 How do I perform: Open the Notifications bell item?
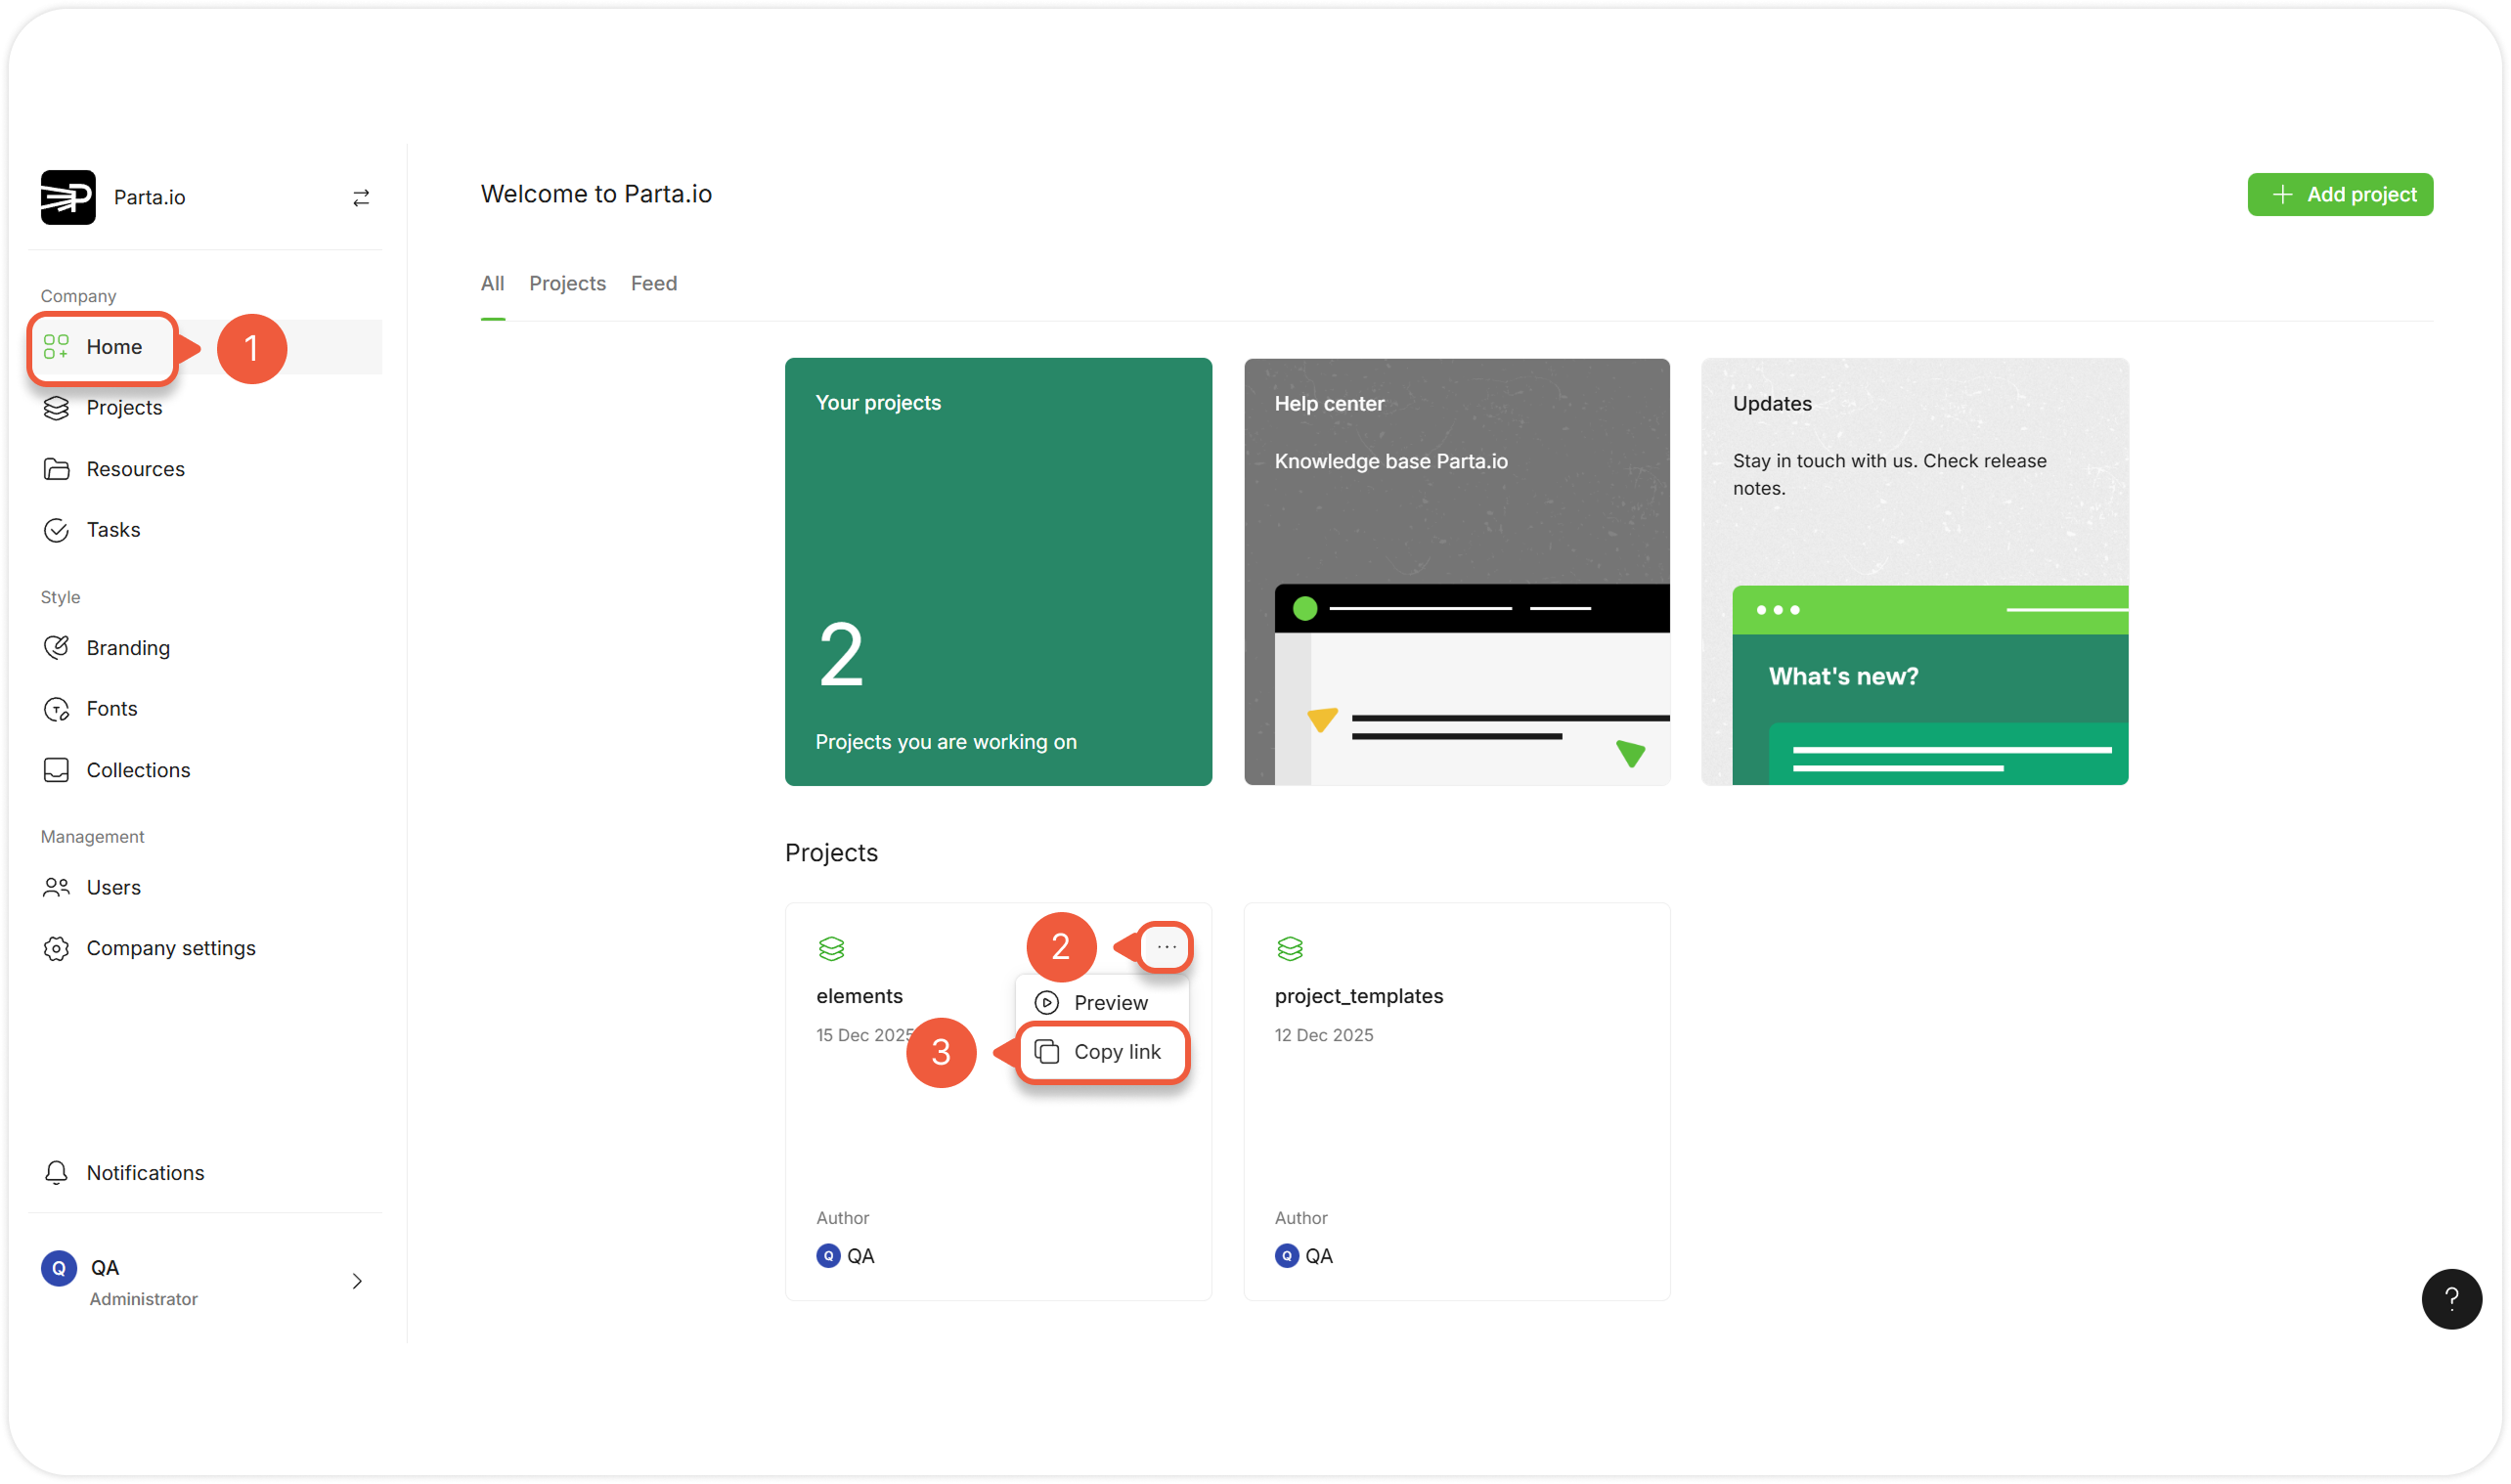(x=145, y=1173)
